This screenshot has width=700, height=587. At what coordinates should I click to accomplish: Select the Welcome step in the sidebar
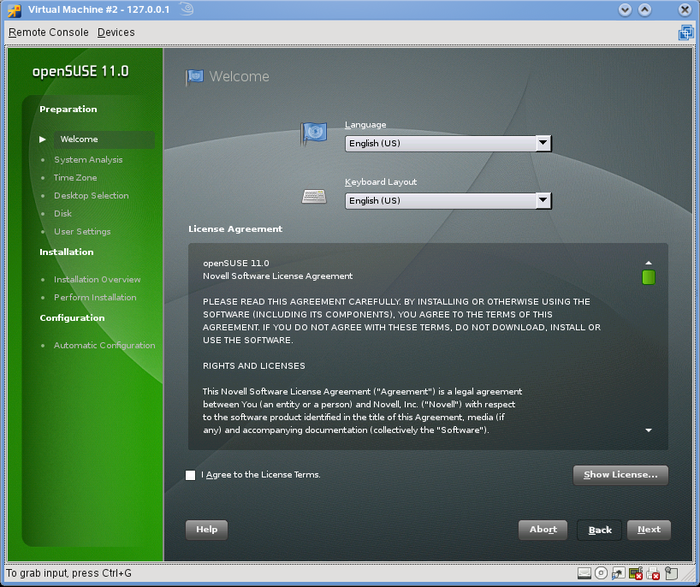[x=104, y=139]
